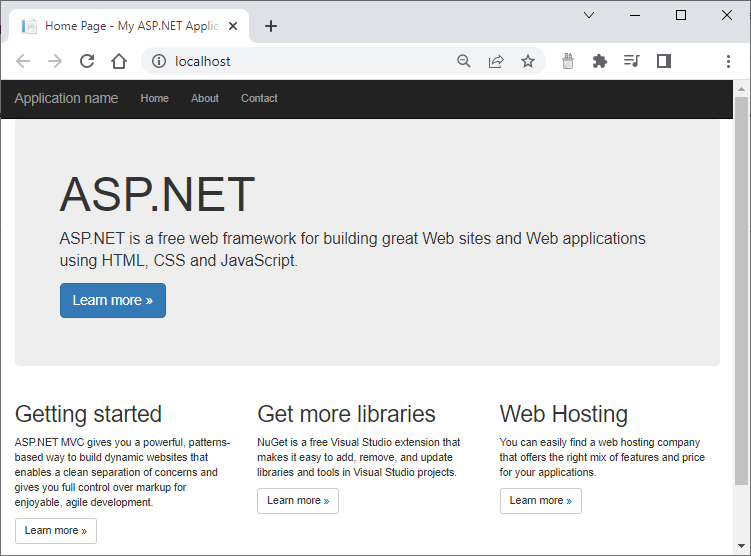The image size is (751, 556).
Task: Click Learn more under Get more libraries
Action: click(298, 500)
